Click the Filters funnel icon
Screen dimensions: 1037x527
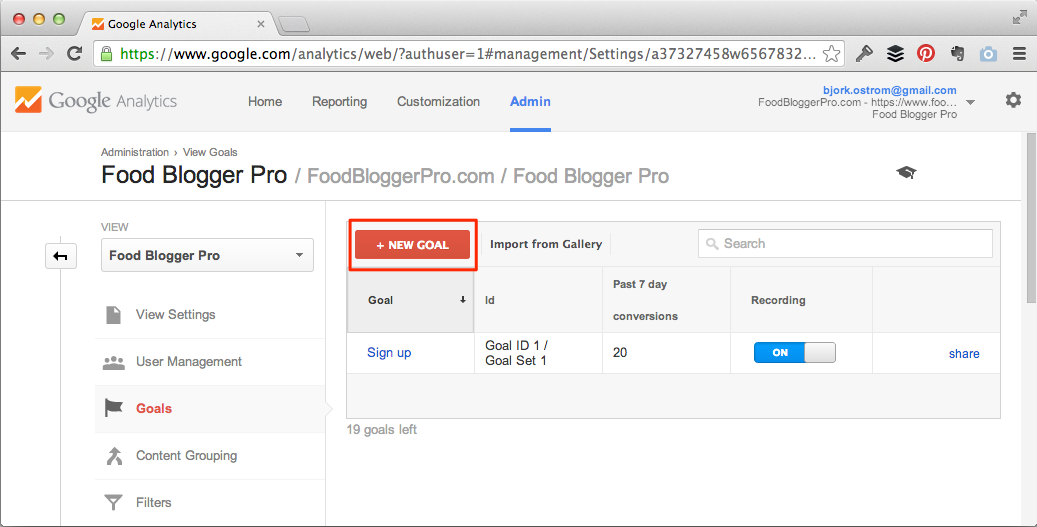point(114,503)
